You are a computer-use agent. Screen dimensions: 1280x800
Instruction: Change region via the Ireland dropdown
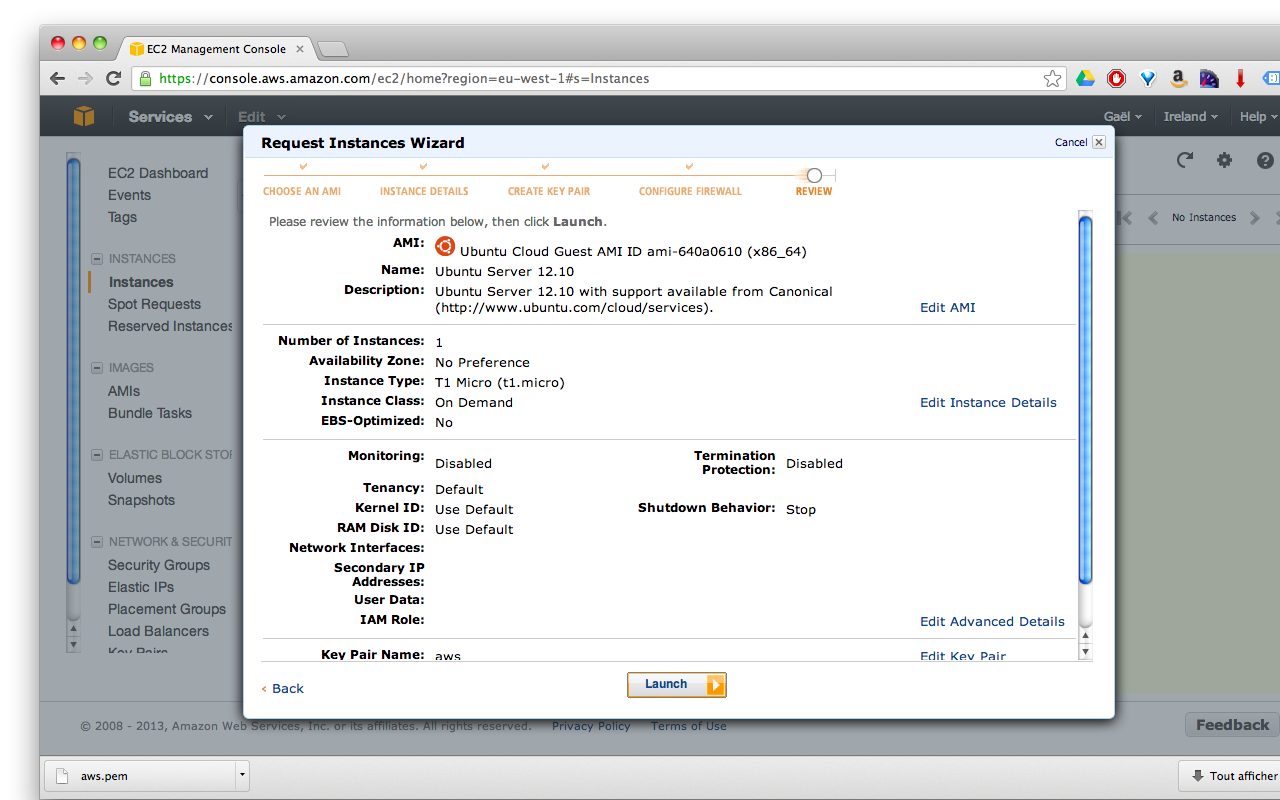tap(1190, 116)
